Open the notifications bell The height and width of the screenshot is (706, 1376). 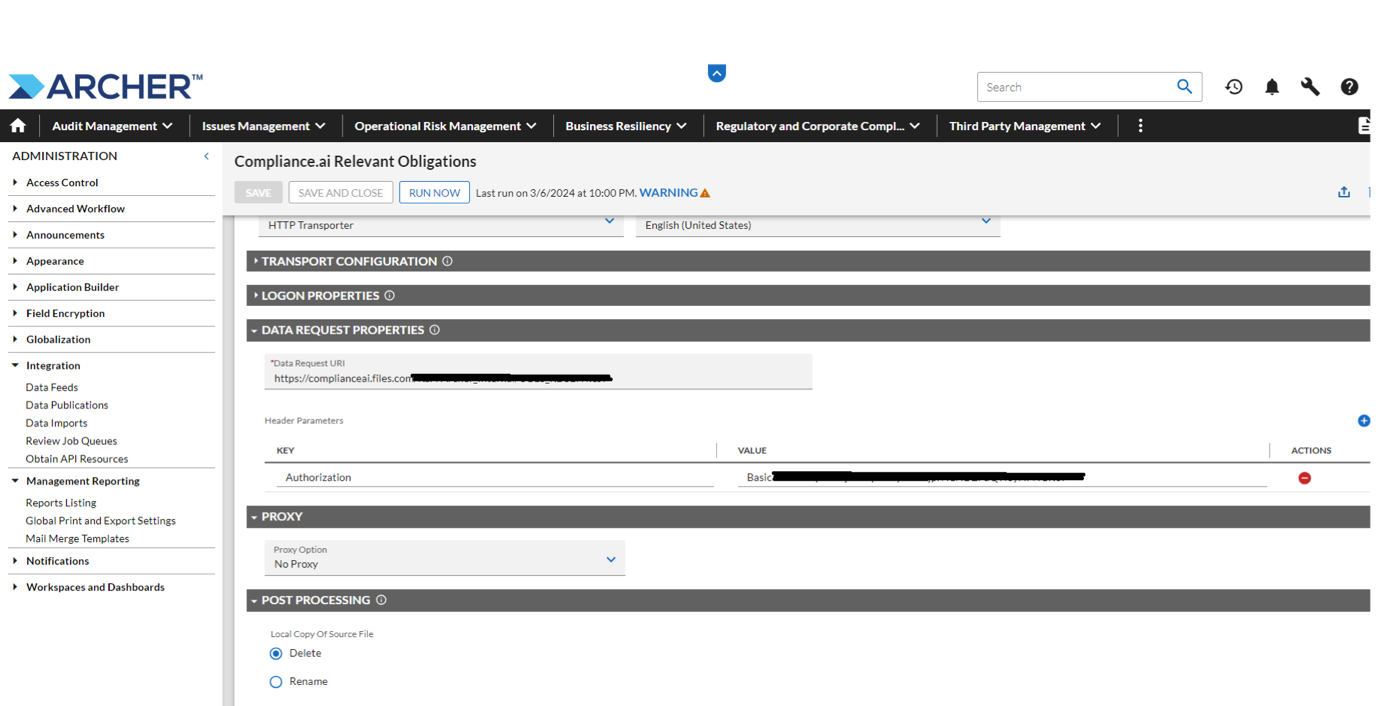click(x=1272, y=87)
